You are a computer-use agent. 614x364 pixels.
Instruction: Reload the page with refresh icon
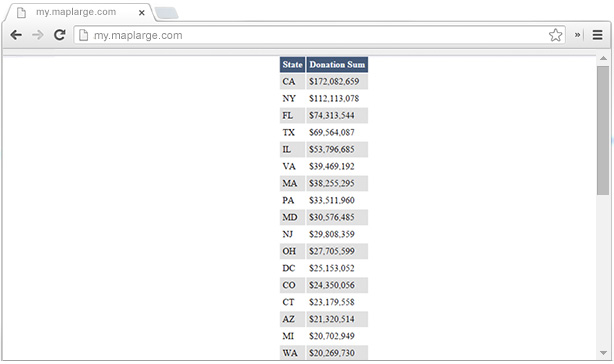pyautogui.click(x=60, y=35)
